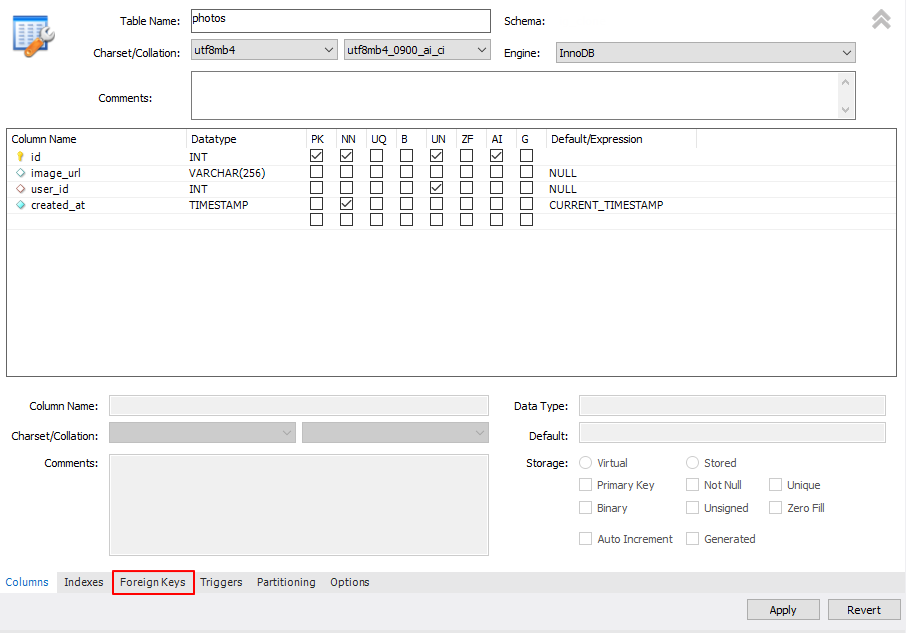Uncheck PK checkbox for id column
The height and width of the screenshot is (633, 906).
tap(316, 156)
